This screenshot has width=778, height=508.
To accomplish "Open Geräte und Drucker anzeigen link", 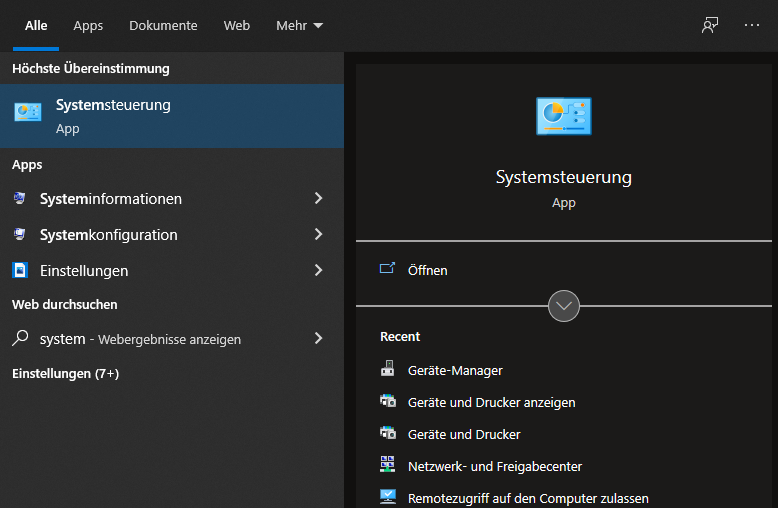I will coord(491,402).
